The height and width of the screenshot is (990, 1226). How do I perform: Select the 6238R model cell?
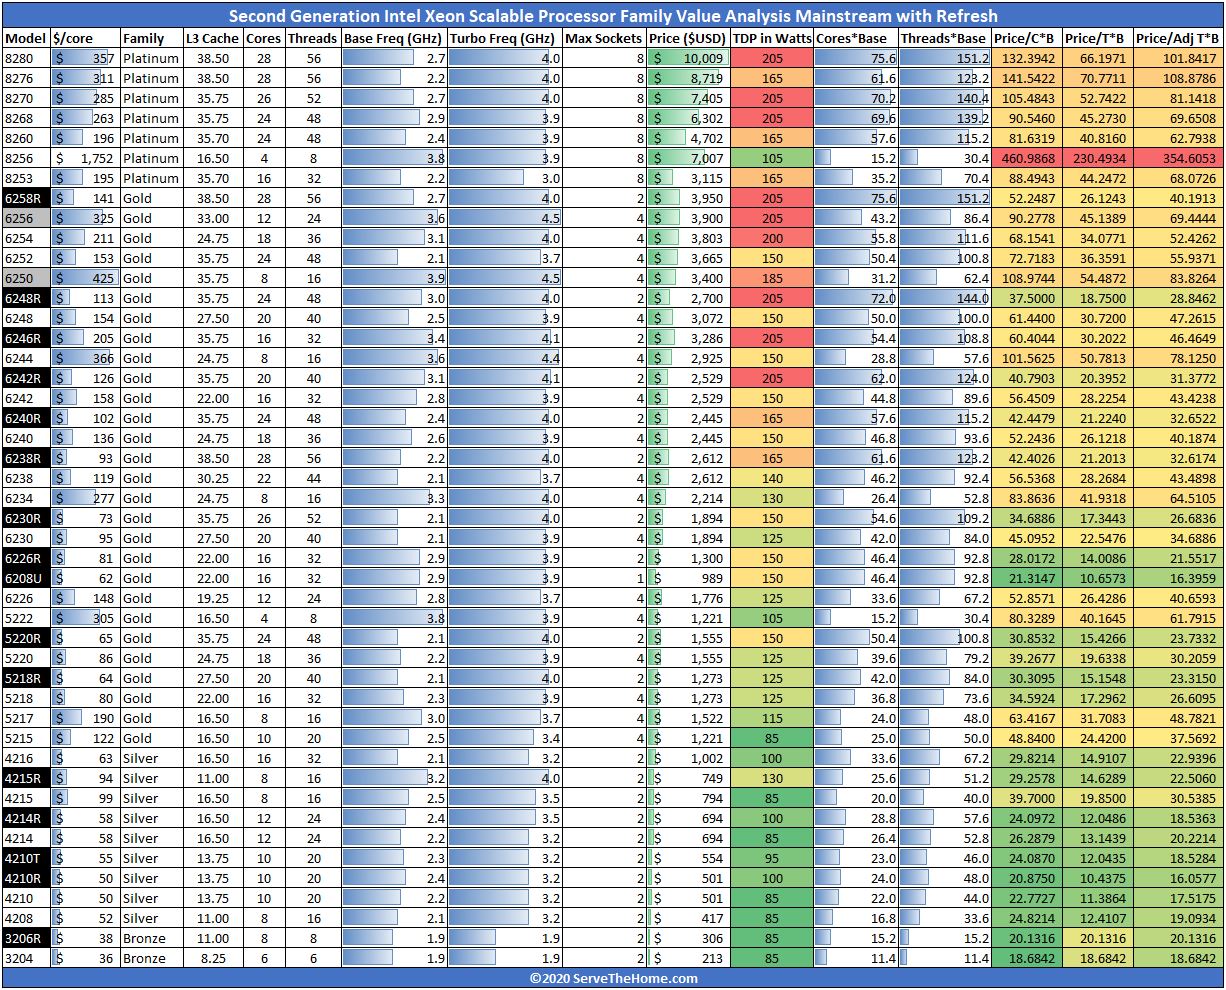[x=26, y=458]
